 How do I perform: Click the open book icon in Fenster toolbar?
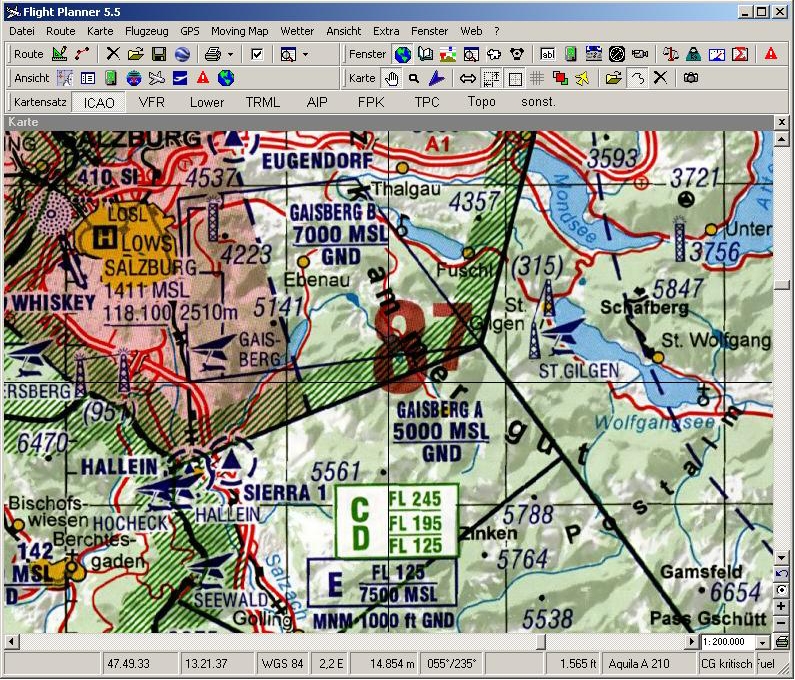(425, 54)
